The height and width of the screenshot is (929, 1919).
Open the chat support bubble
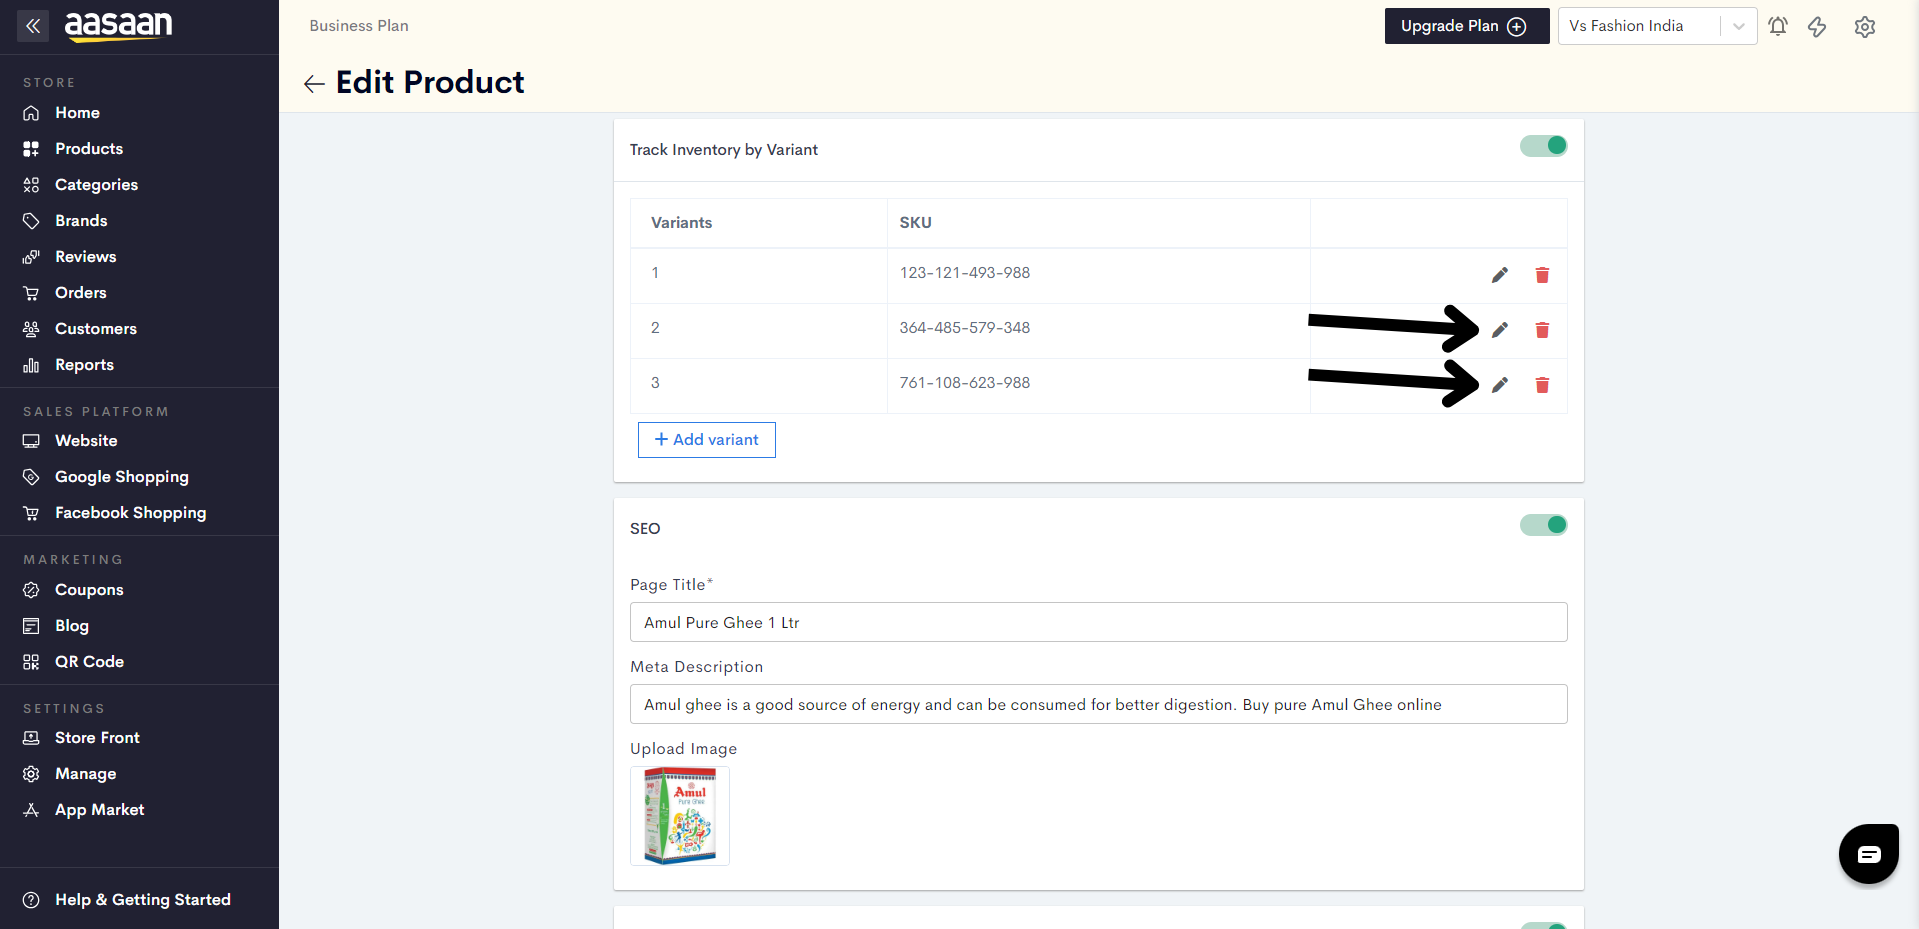(x=1869, y=854)
